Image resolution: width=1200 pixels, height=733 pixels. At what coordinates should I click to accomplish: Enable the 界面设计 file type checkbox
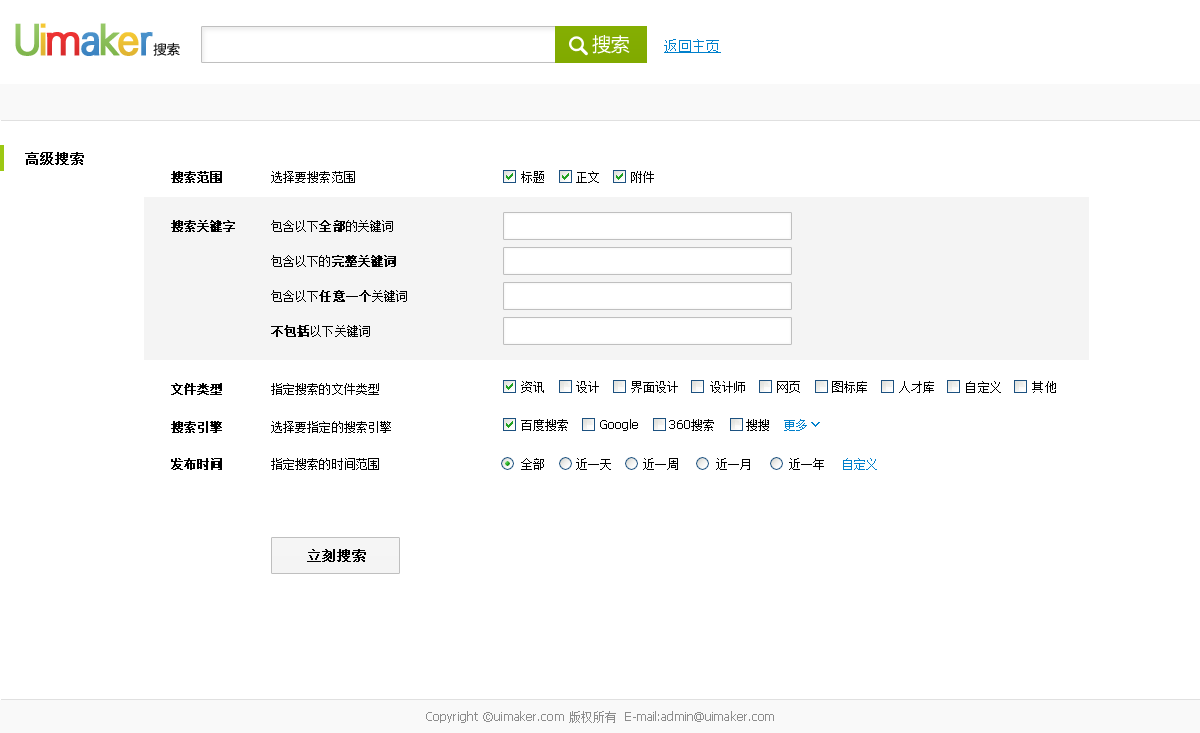tap(620, 387)
